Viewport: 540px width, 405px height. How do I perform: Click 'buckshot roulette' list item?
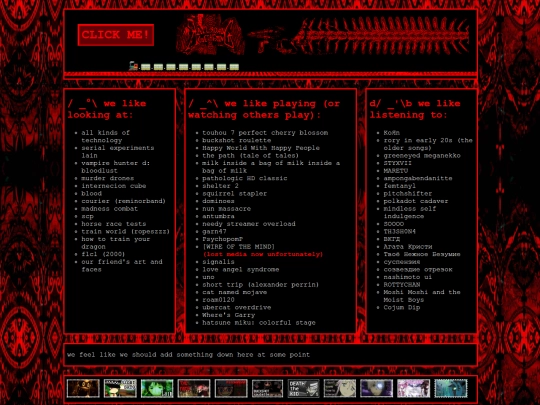coord(237,140)
